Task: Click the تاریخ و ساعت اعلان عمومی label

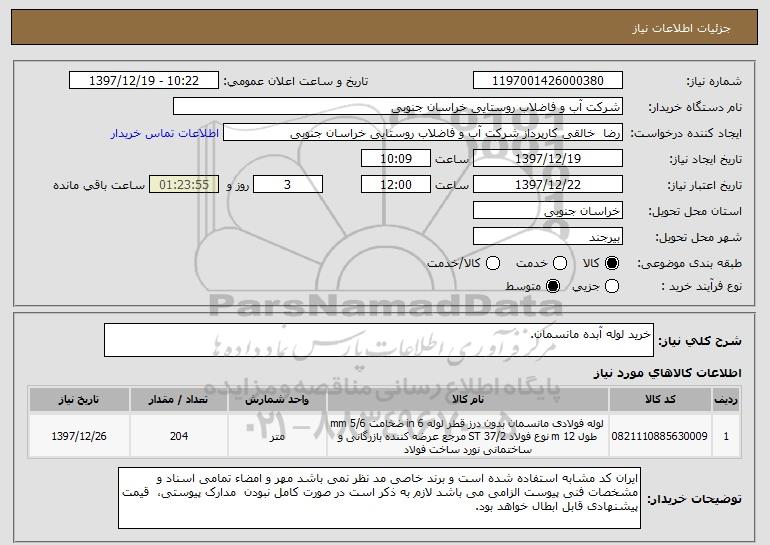Action: click(296, 81)
